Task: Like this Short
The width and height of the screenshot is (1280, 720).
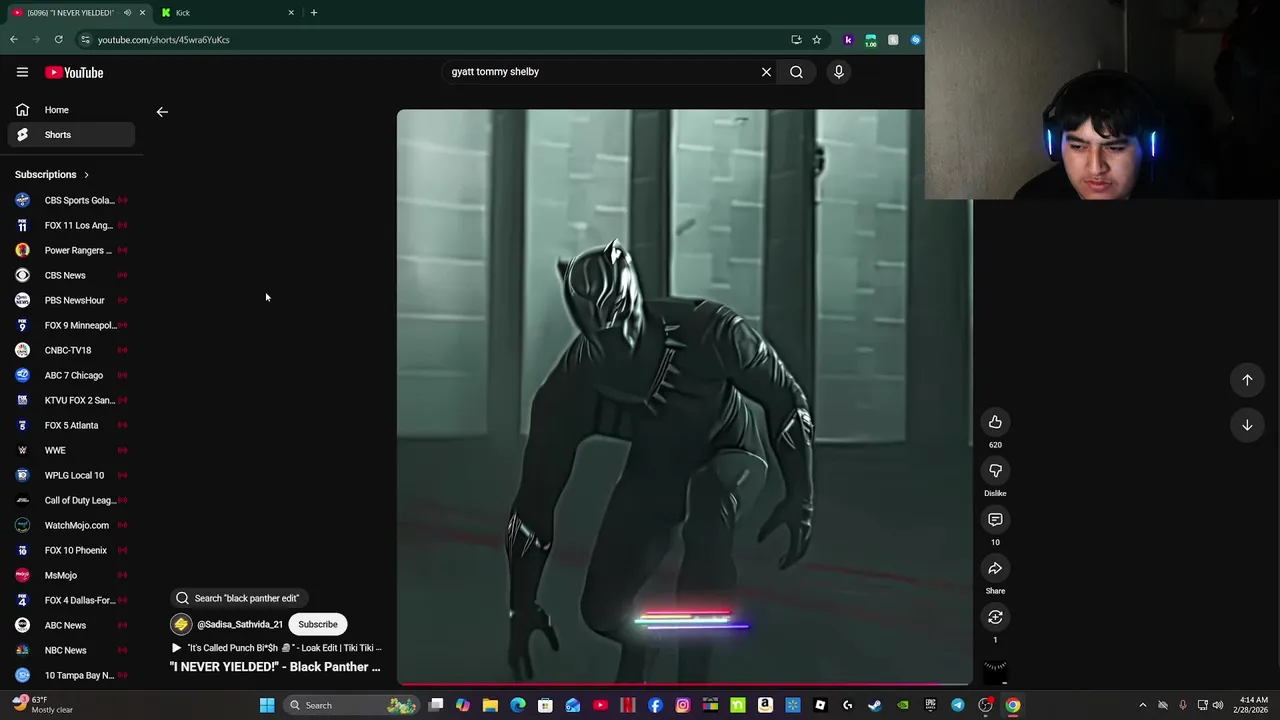Action: point(995,422)
